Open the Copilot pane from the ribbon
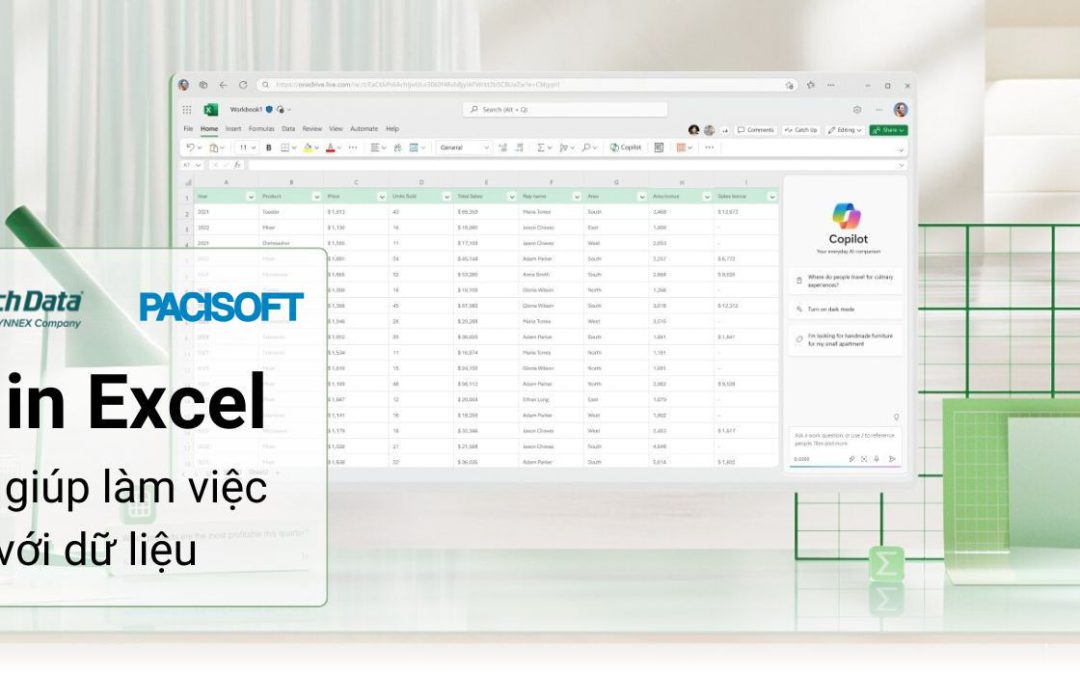Viewport: 1080px width, 675px height. (624, 147)
